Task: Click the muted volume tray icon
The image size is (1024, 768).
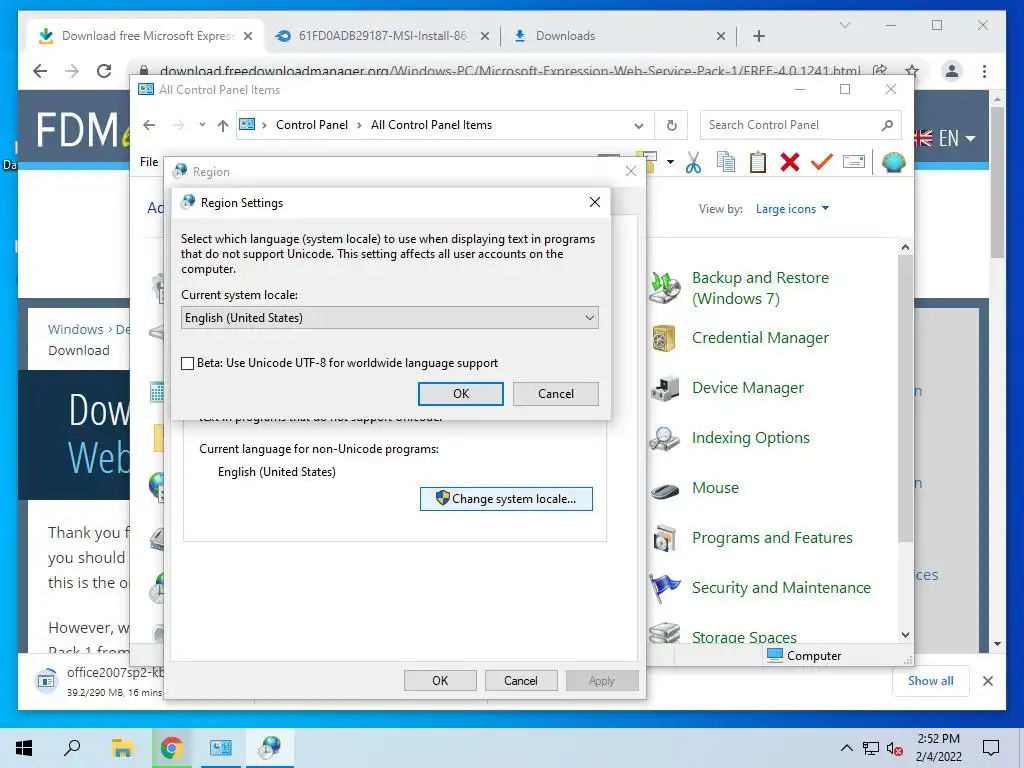Action: [894, 748]
